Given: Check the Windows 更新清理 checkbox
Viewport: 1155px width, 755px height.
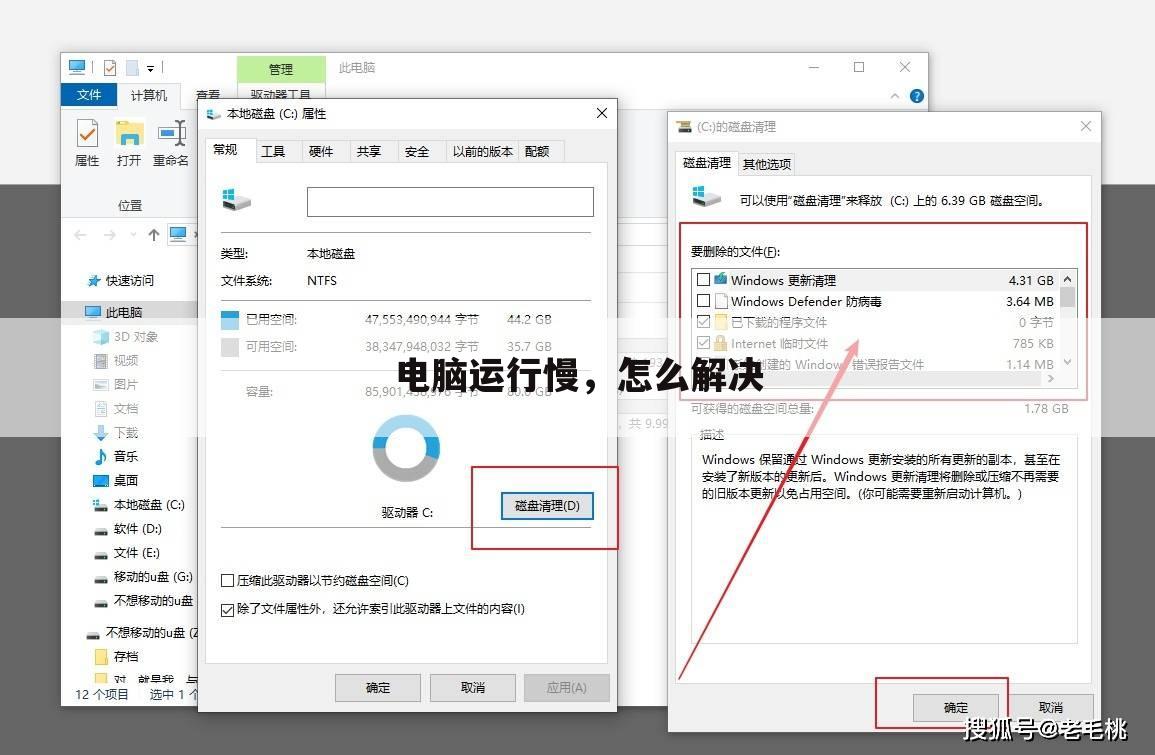Looking at the screenshot, I should 703,280.
